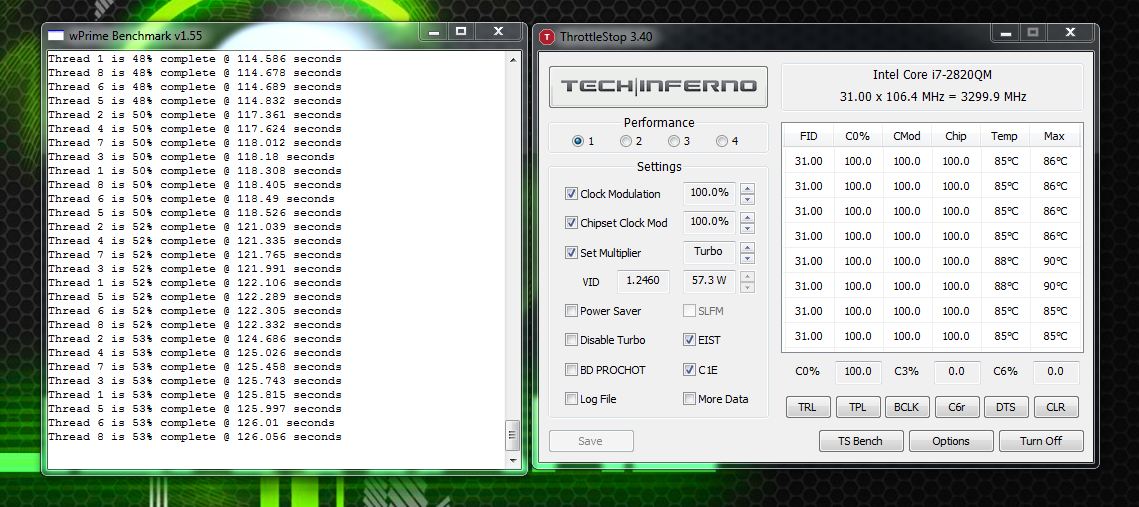Increase Clock Modulation with up arrow

pos(747,188)
